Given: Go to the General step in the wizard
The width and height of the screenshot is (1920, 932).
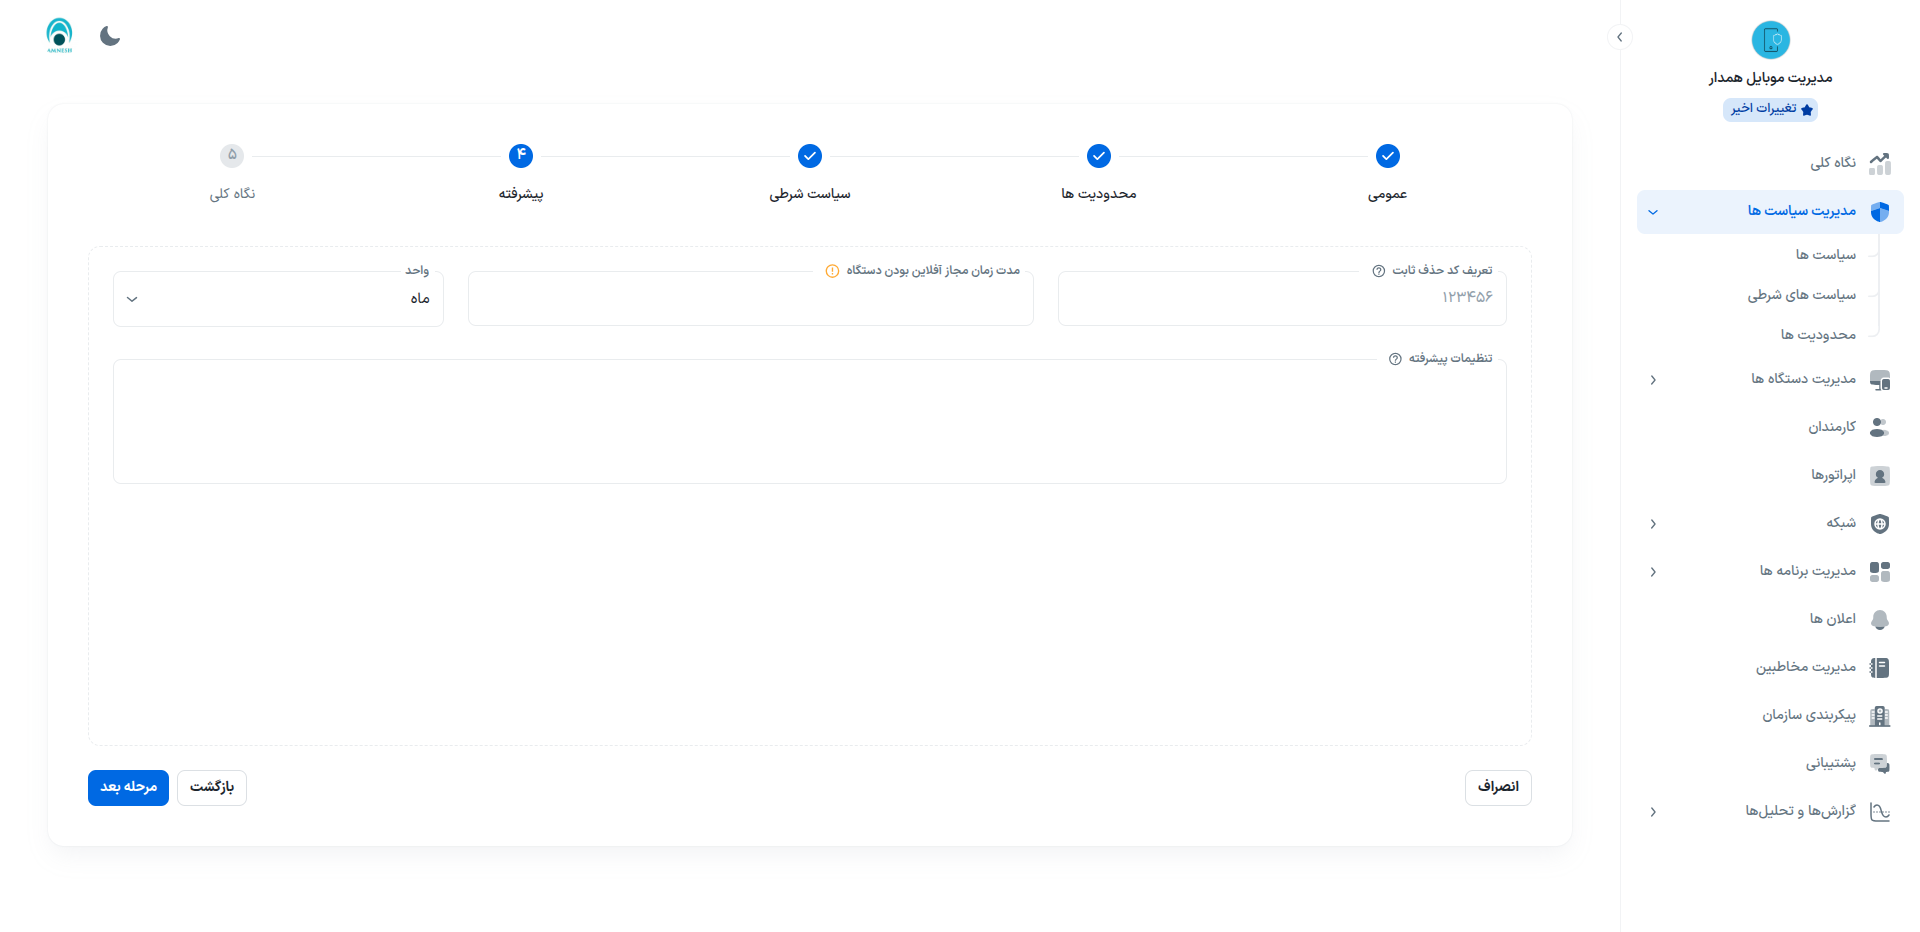Looking at the screenshot, I should (1387, 157).
